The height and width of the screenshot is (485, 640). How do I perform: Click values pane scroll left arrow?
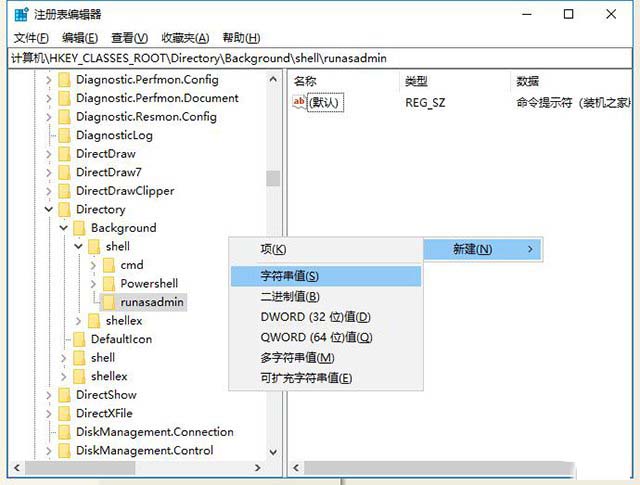296,468
